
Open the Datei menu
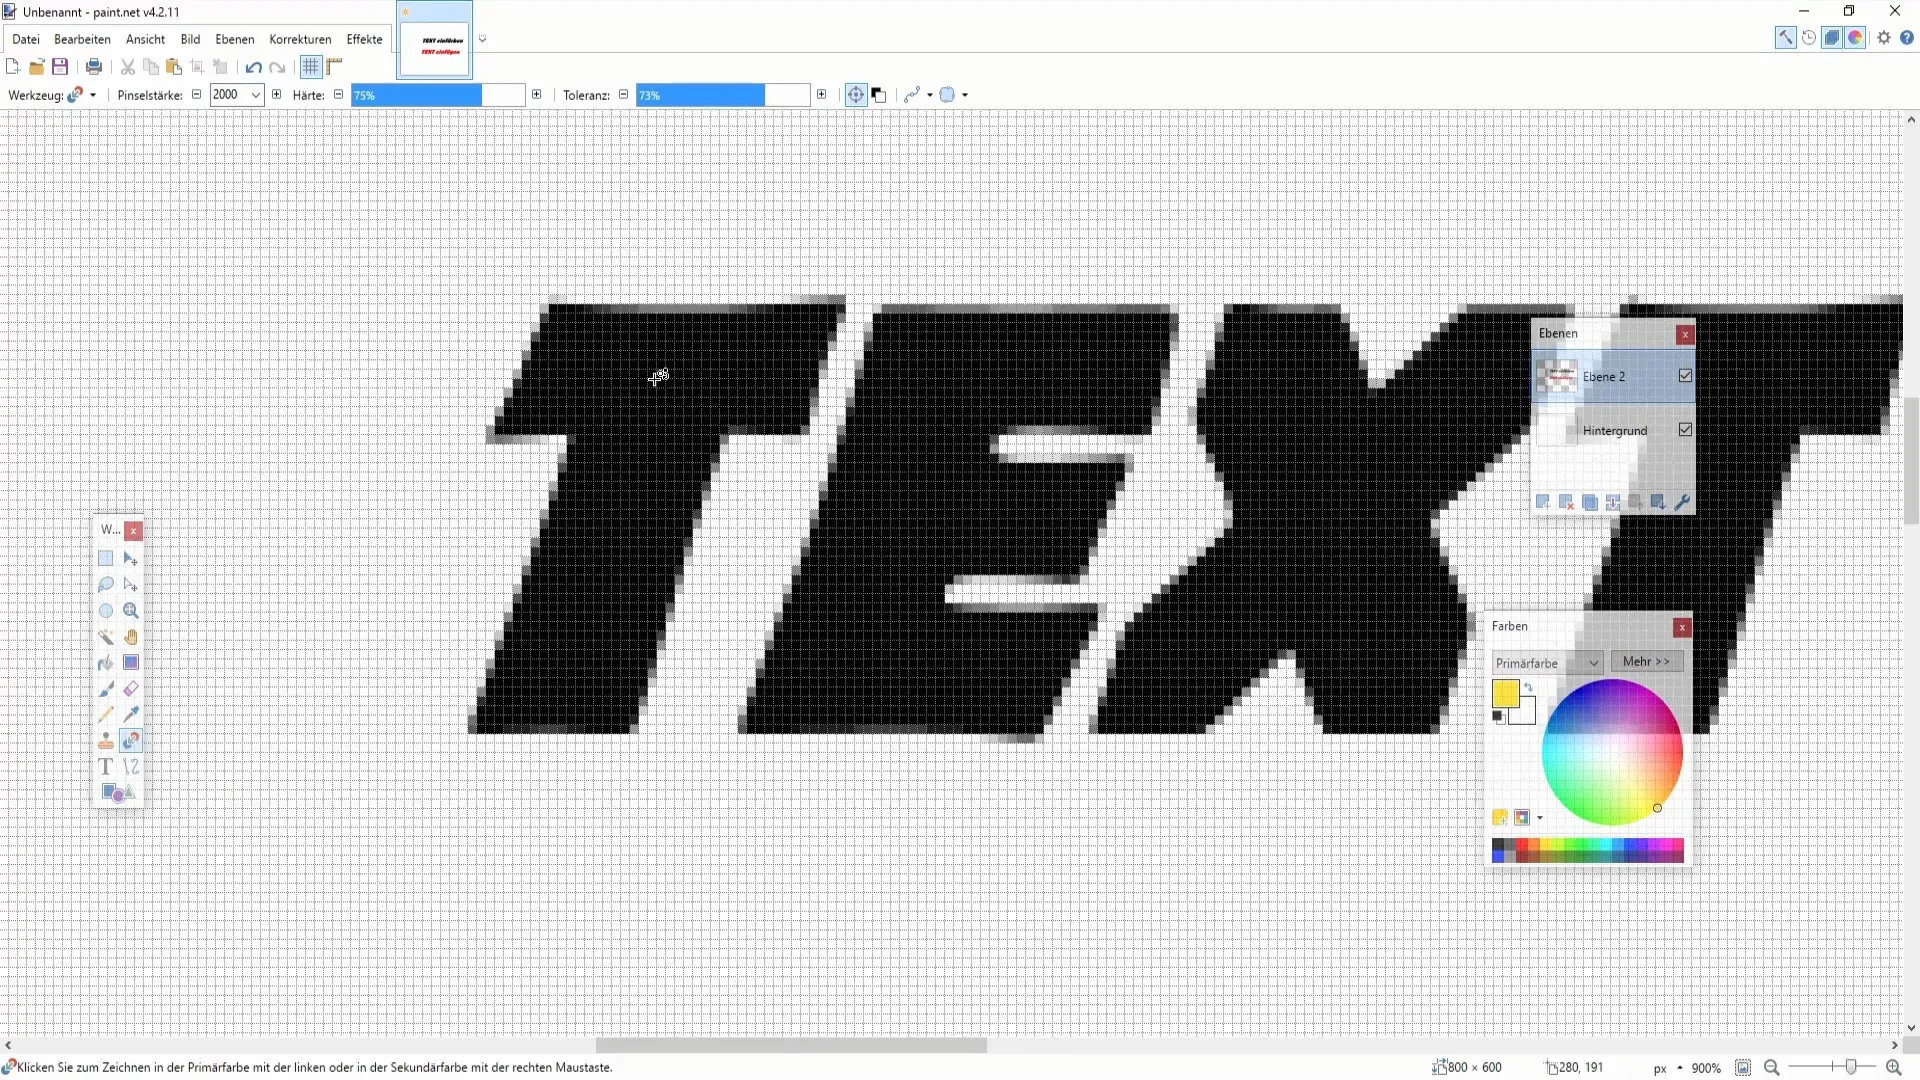26,39
